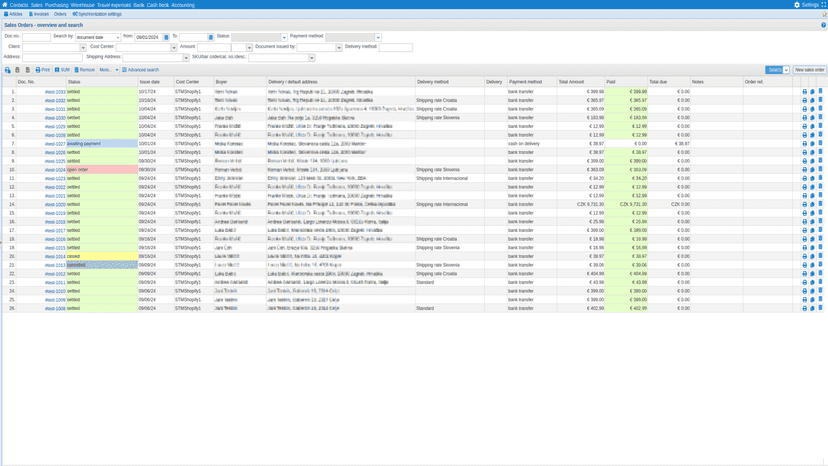This screenshot has width=828, height=466.
Task: Click the Address input field
Action: coord(52,58)
